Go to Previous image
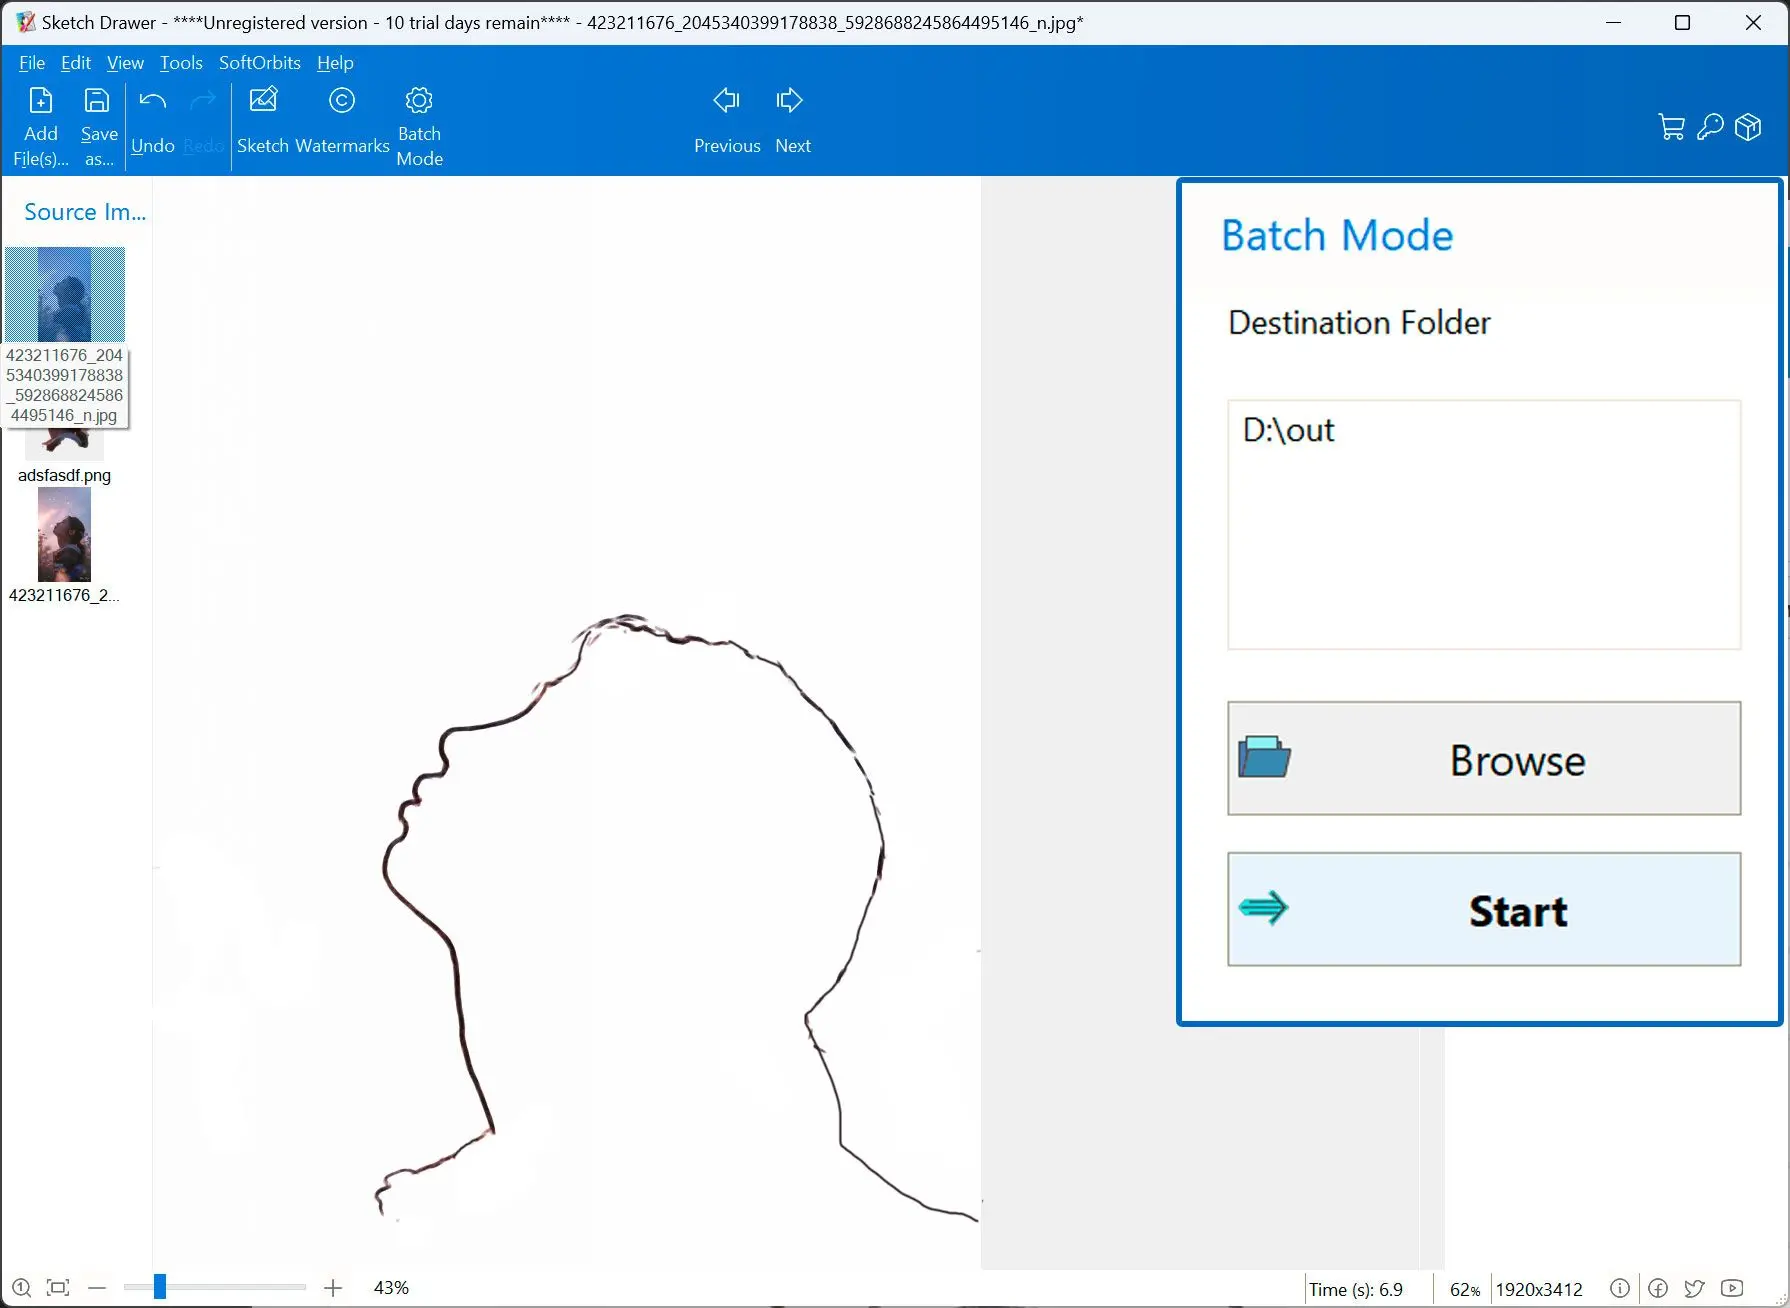The width and height of the screenshot is (1790, 1308). [x=727, y=122]
